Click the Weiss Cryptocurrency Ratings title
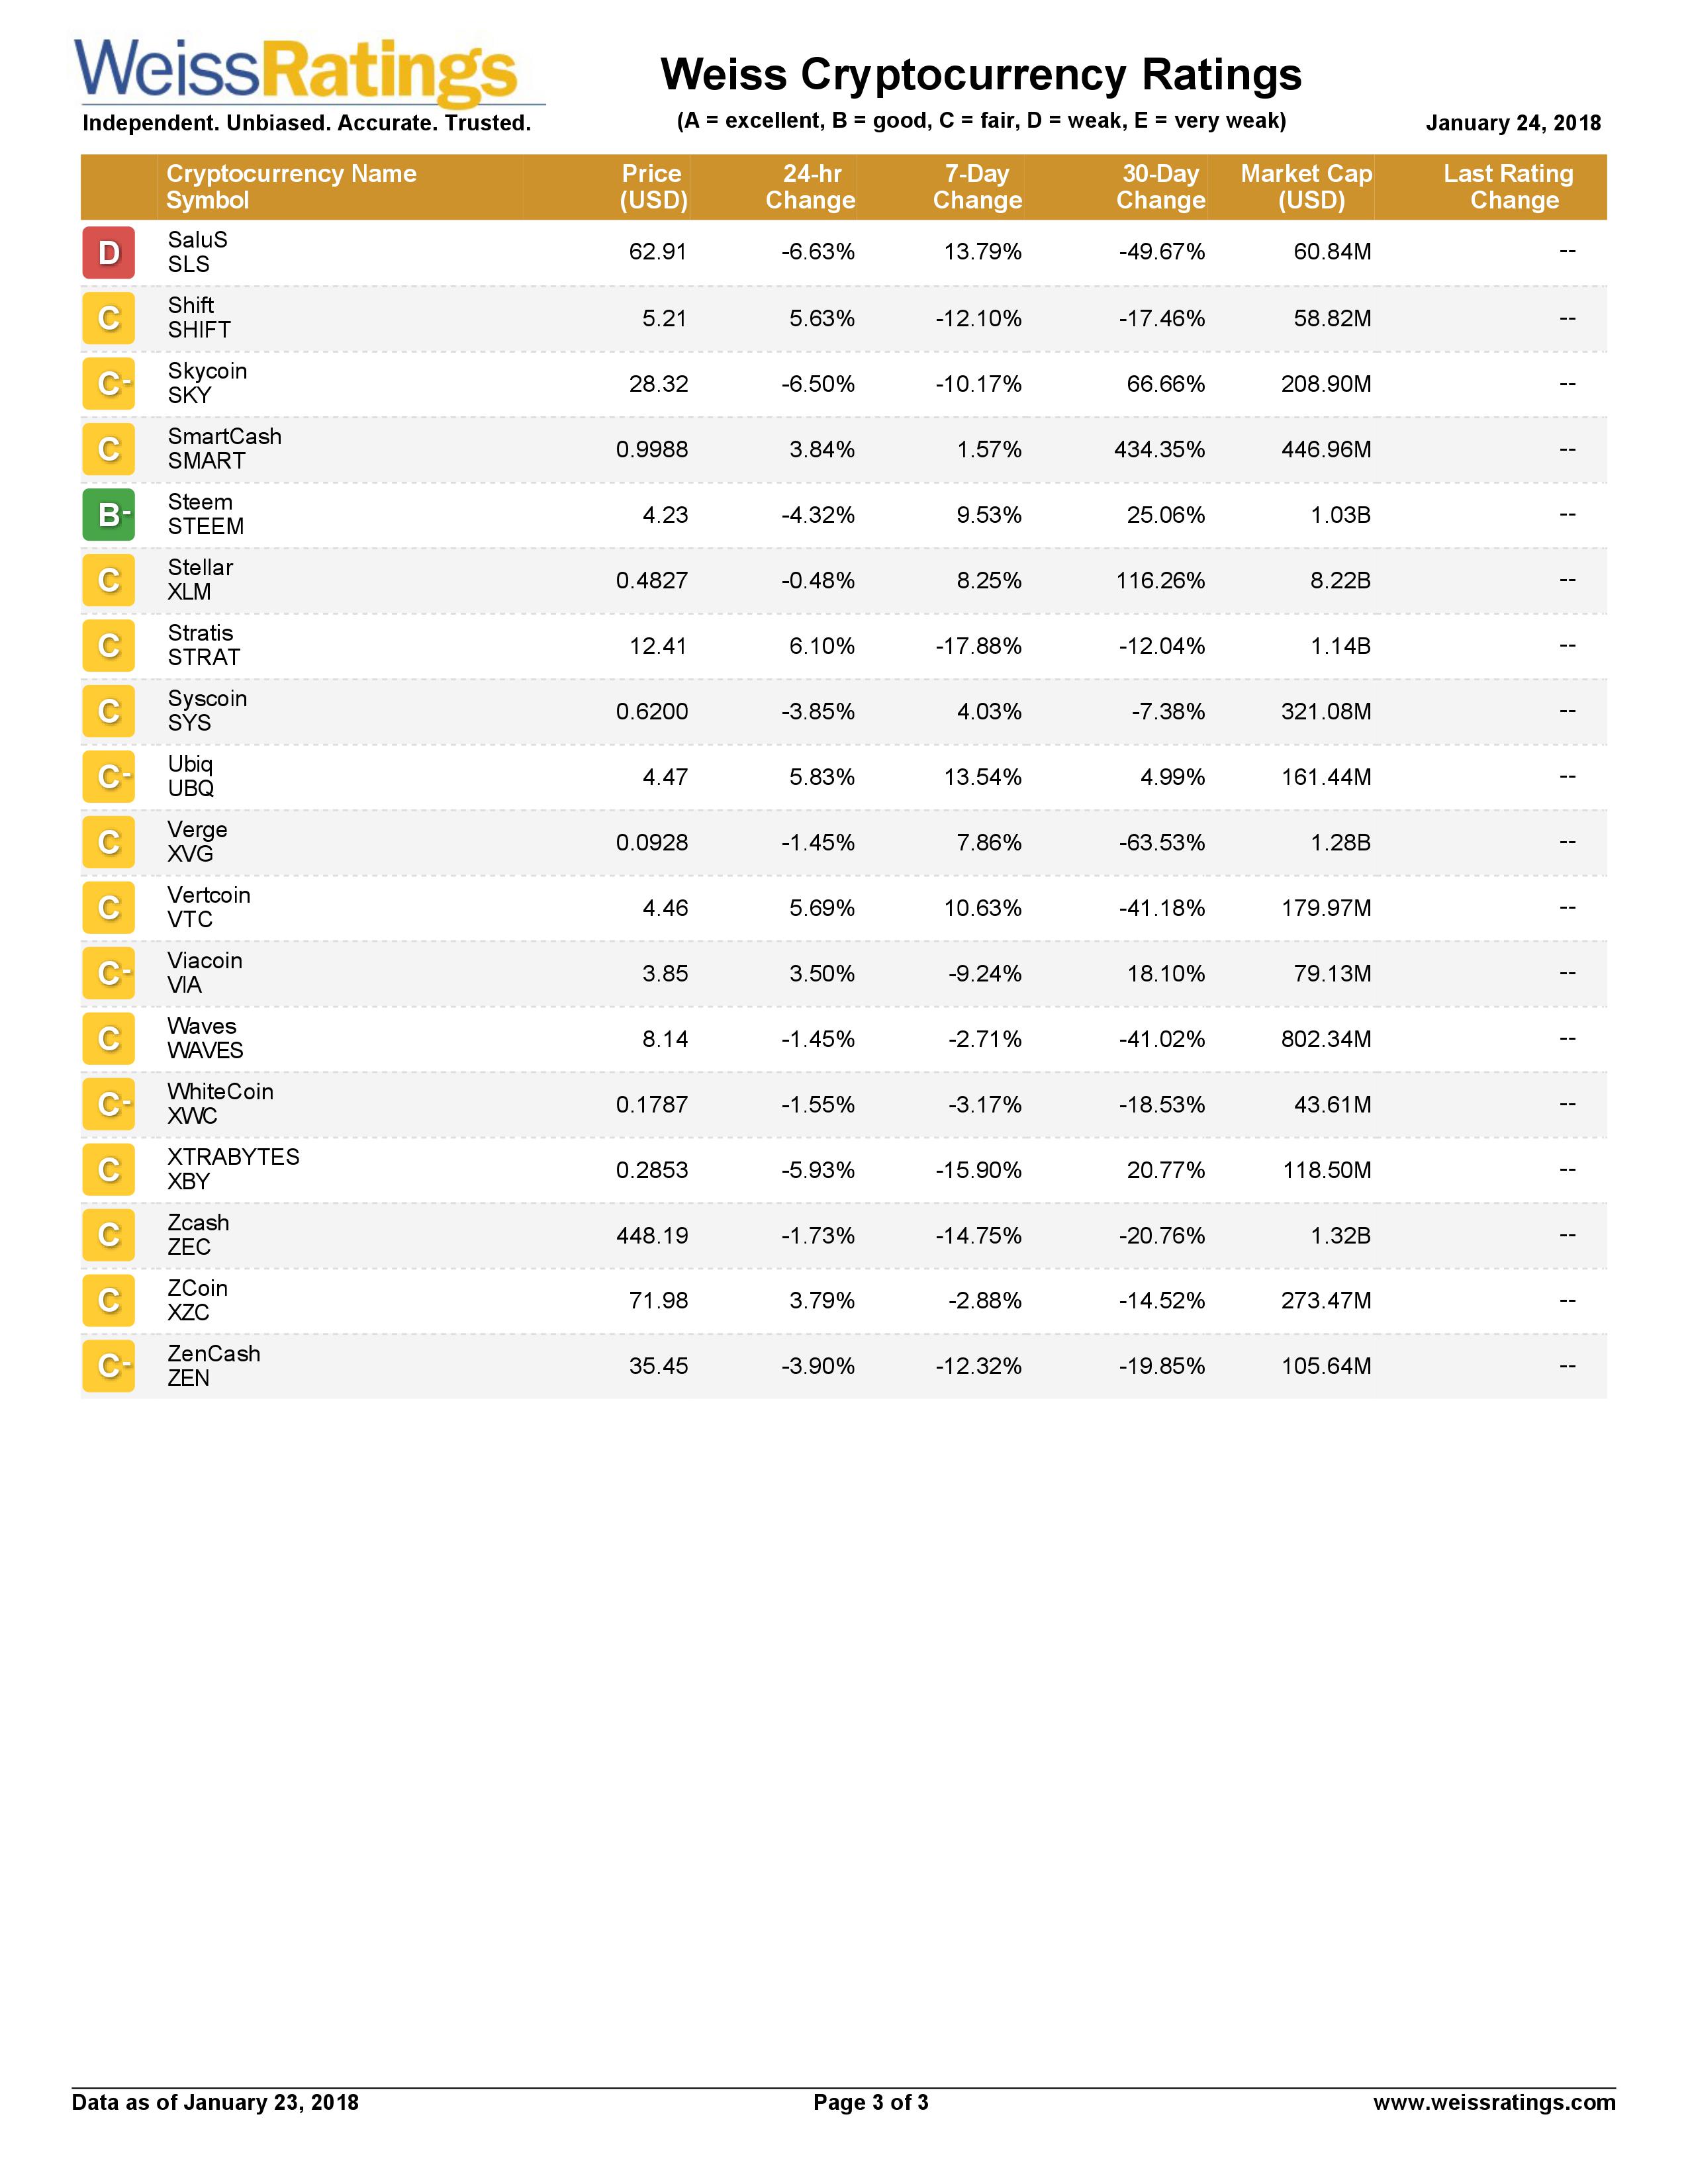Screen dimensions: 1688x2184 click(x=980, y=75)
